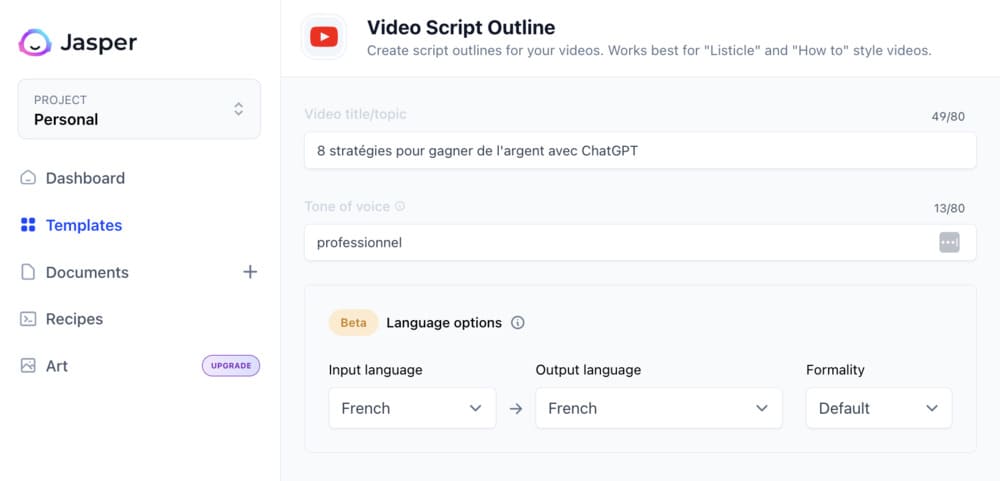Screen dimensions: 1000x481
Task: Open the Art section
Action: coord(56,366)
